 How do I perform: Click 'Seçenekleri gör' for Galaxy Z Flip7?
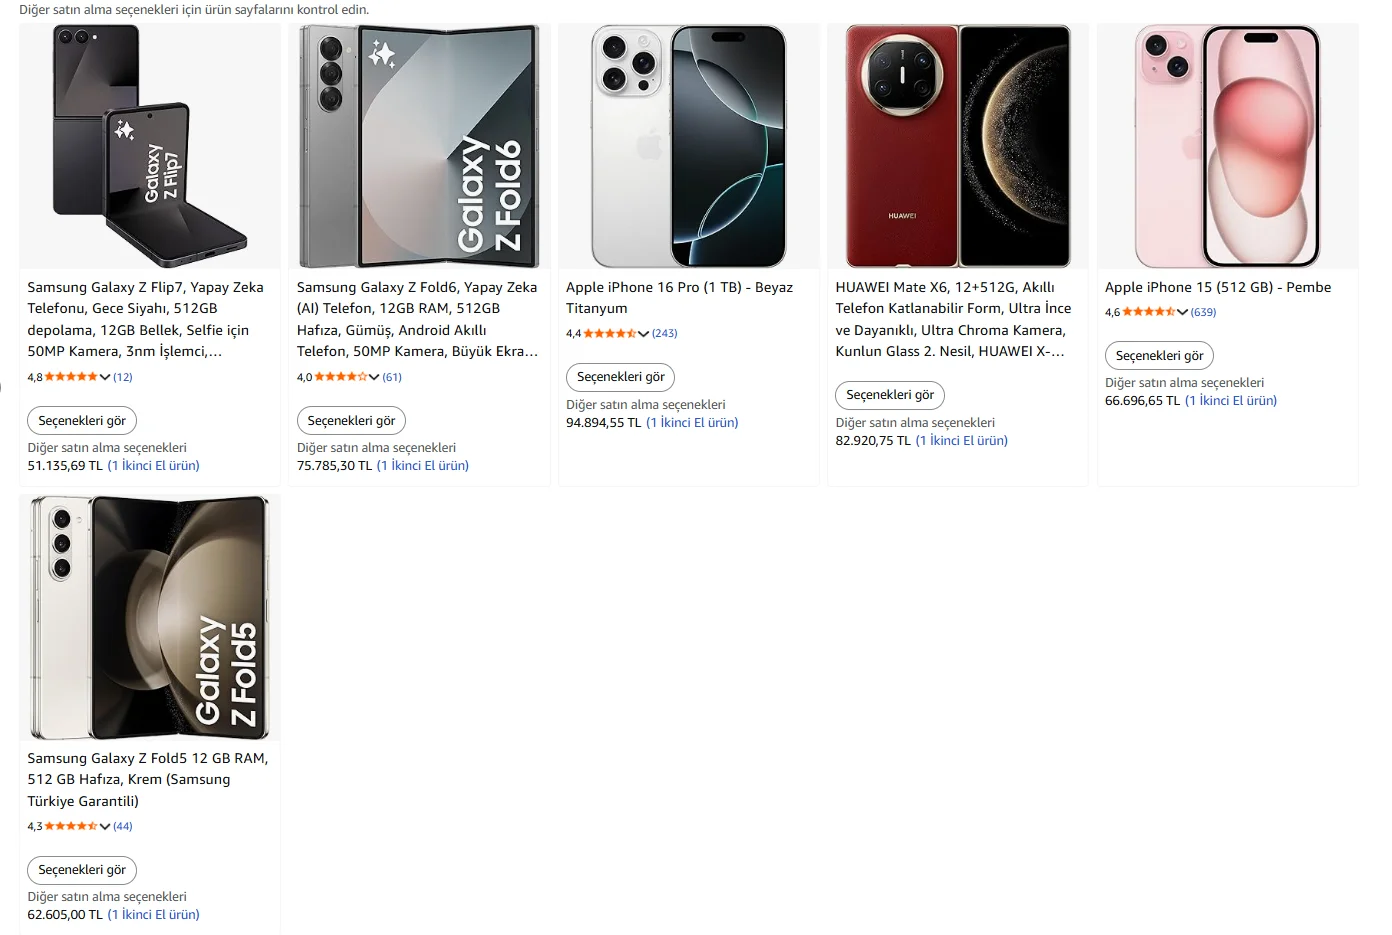(82, 421)
